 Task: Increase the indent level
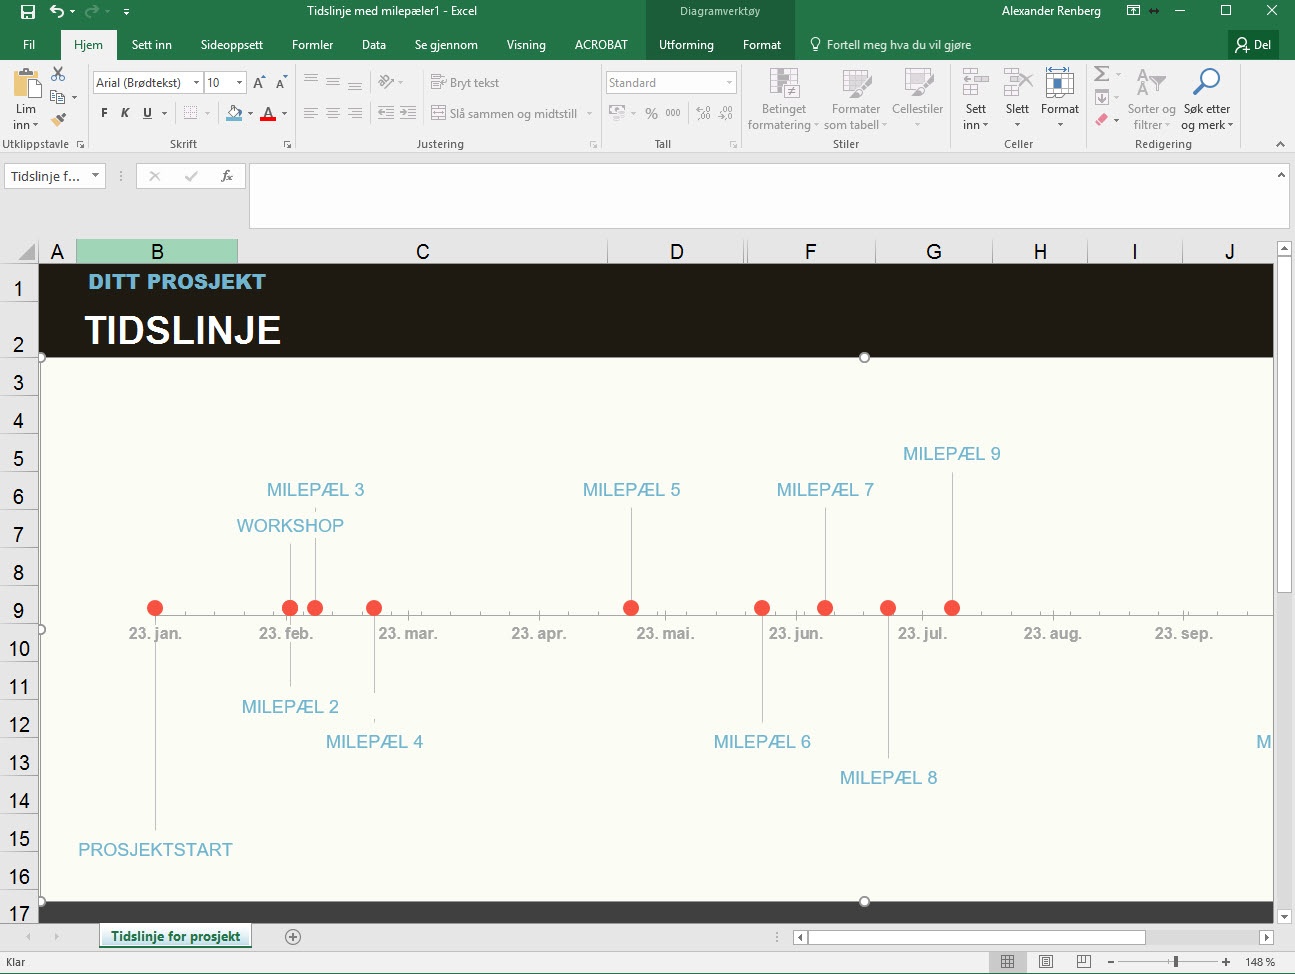pyautogui.click(x=408, y=113)
